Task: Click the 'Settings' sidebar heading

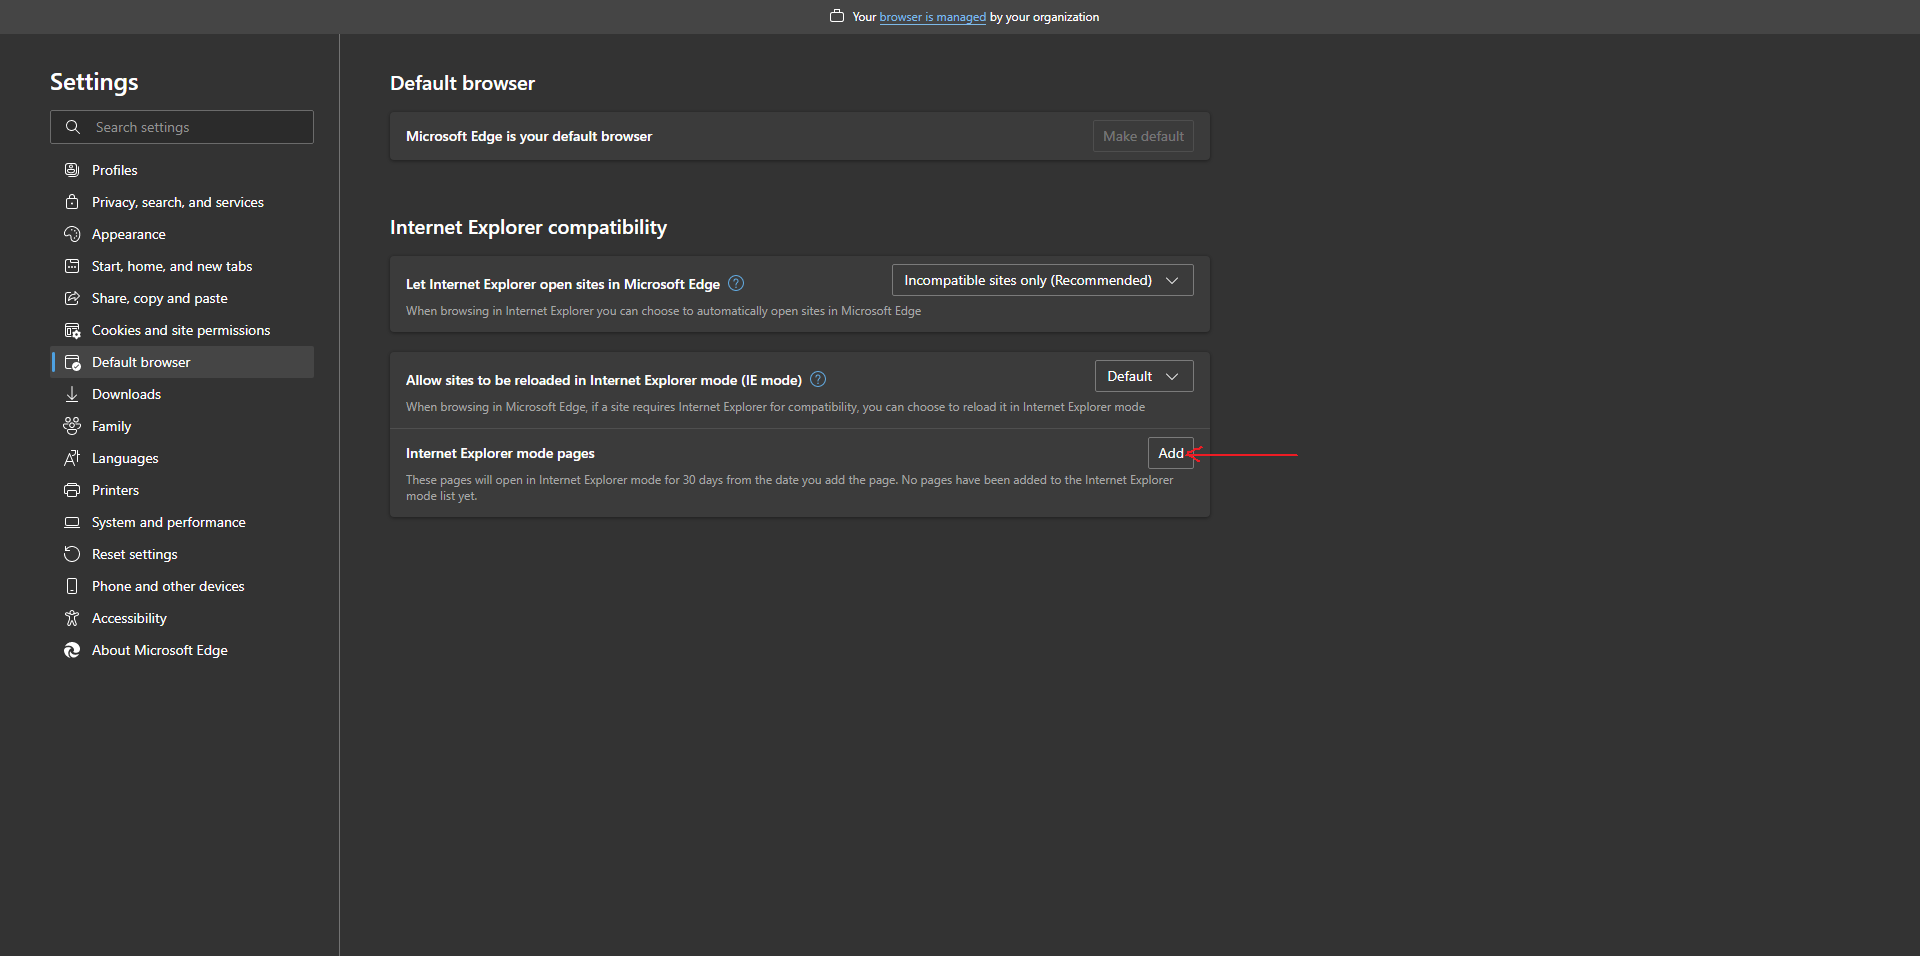Action: [94, 82]
